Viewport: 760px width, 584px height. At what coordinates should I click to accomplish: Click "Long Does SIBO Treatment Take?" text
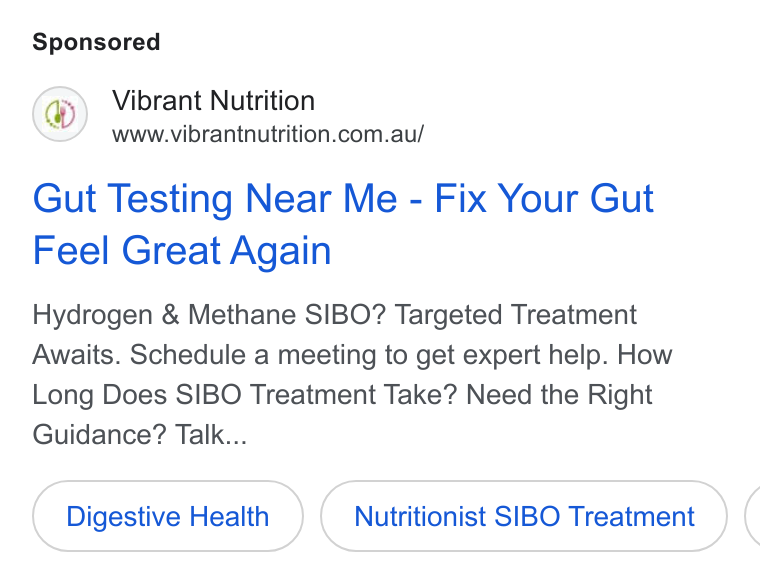tap(245, 395)
